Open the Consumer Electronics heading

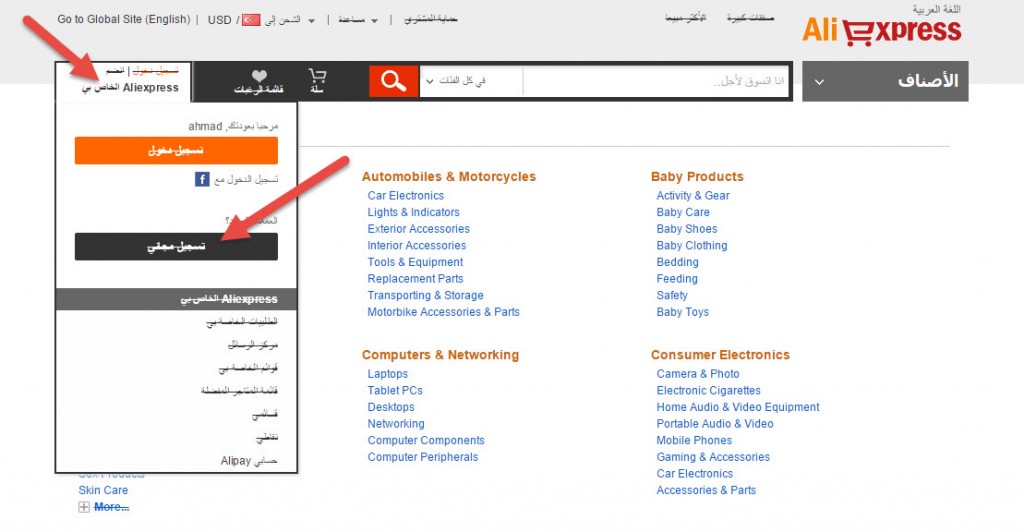[x=720, y=355]
